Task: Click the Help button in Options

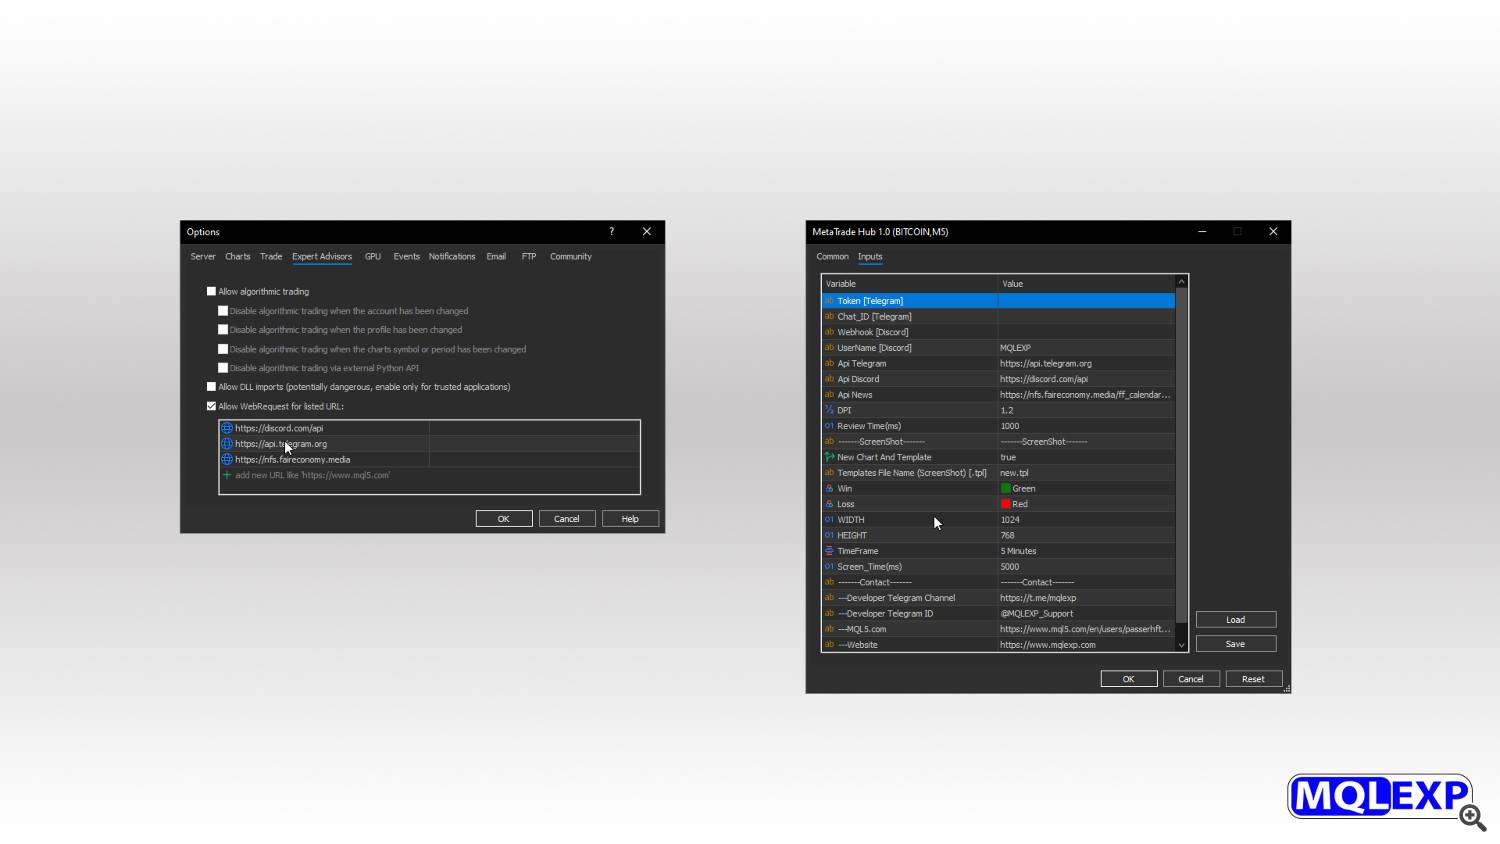Action: pos(630,519)
